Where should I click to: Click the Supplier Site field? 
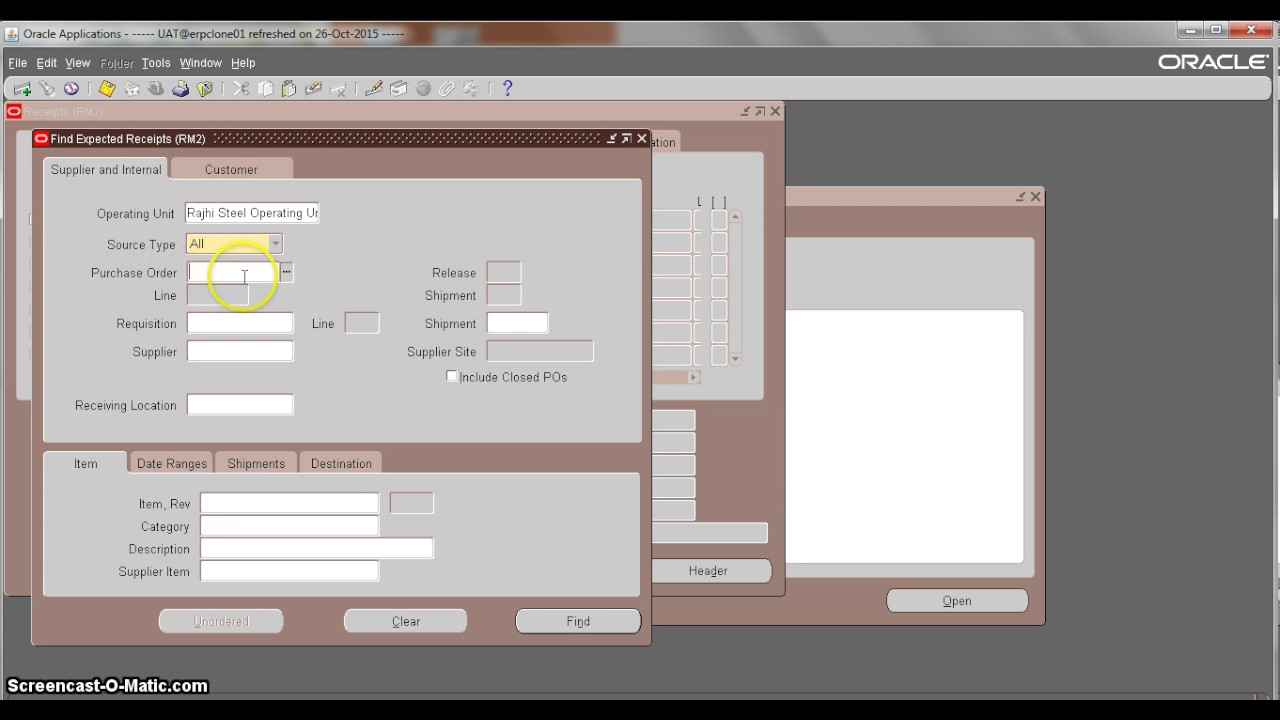point(540,351)
